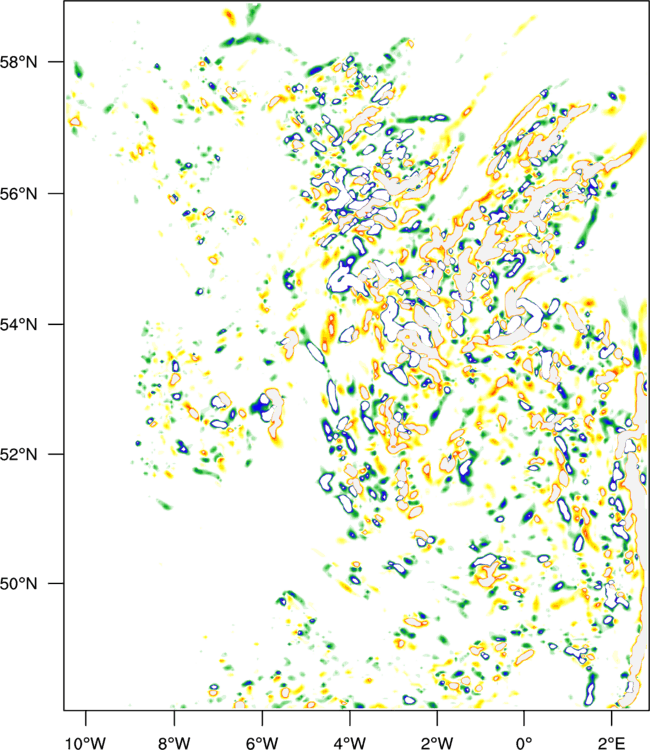The height and width of the screenshot is (750, 650).
Task: Click the 56°N latitude label
Action: coord(19,194)
